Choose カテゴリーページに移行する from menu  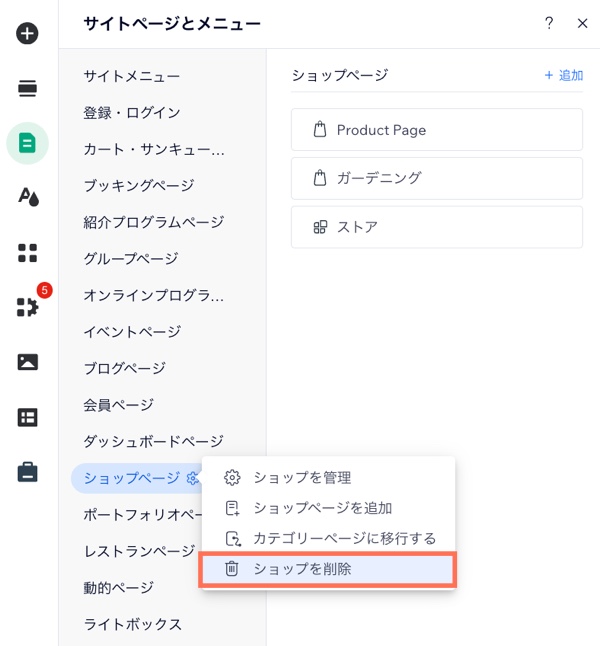tap(328, 538)
